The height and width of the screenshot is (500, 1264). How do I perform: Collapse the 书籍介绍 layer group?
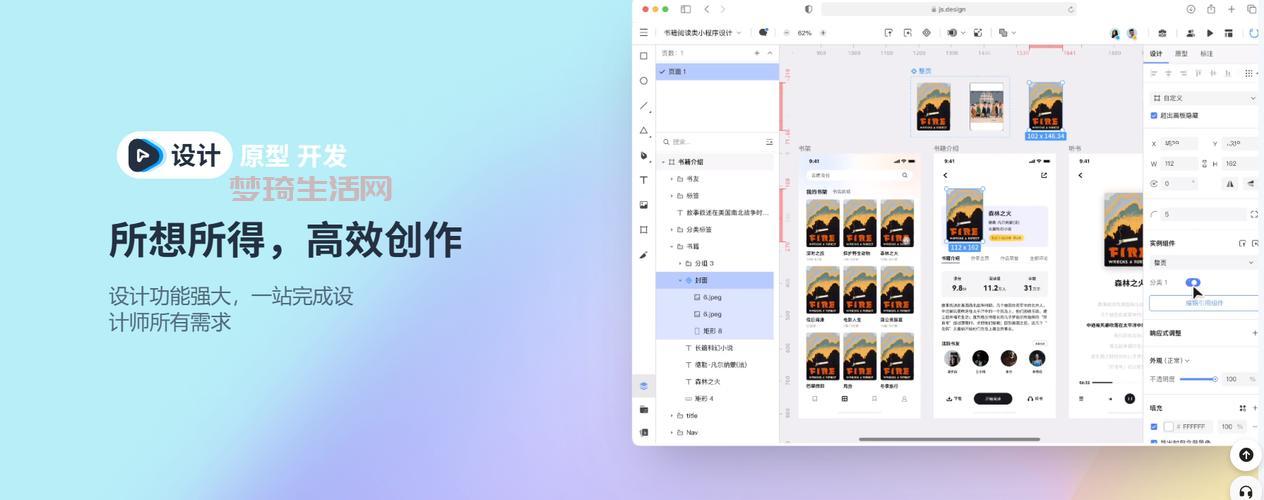(x=662, y=162)
